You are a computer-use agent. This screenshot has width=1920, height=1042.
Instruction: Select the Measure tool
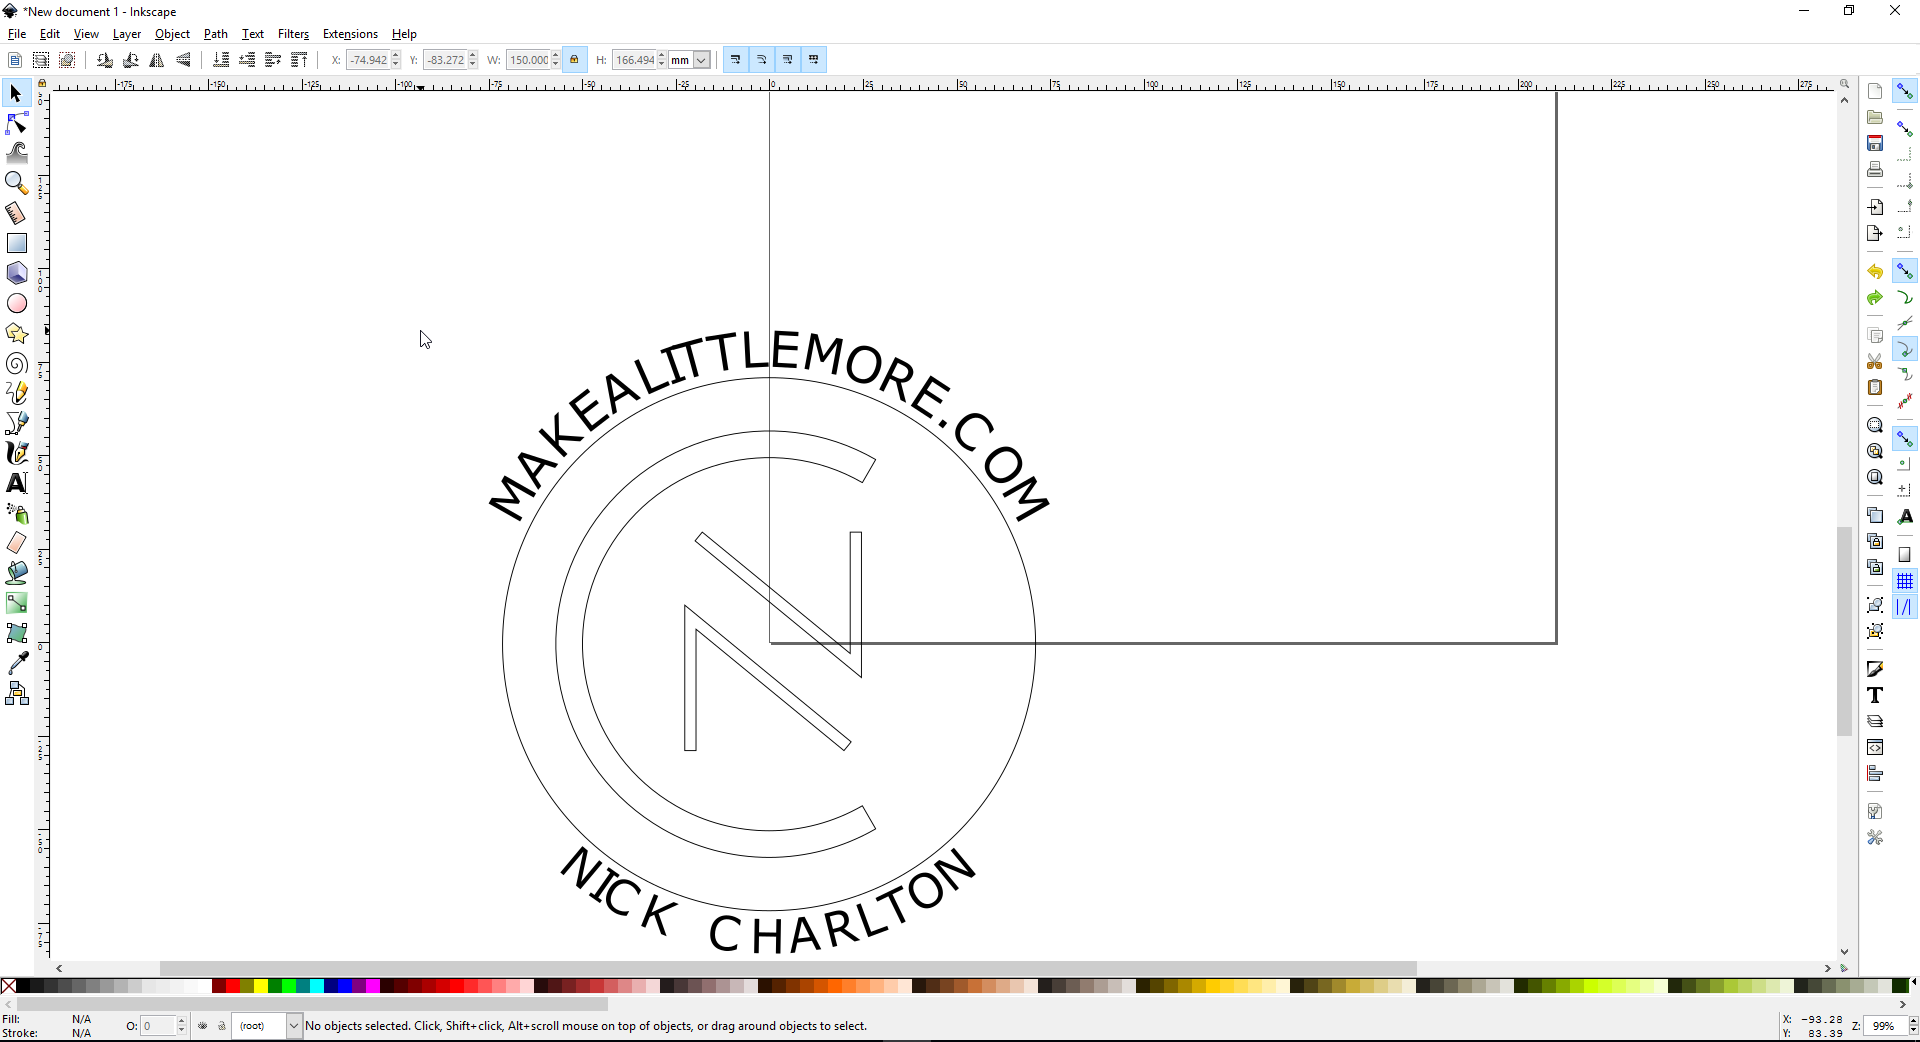[16, 213]
